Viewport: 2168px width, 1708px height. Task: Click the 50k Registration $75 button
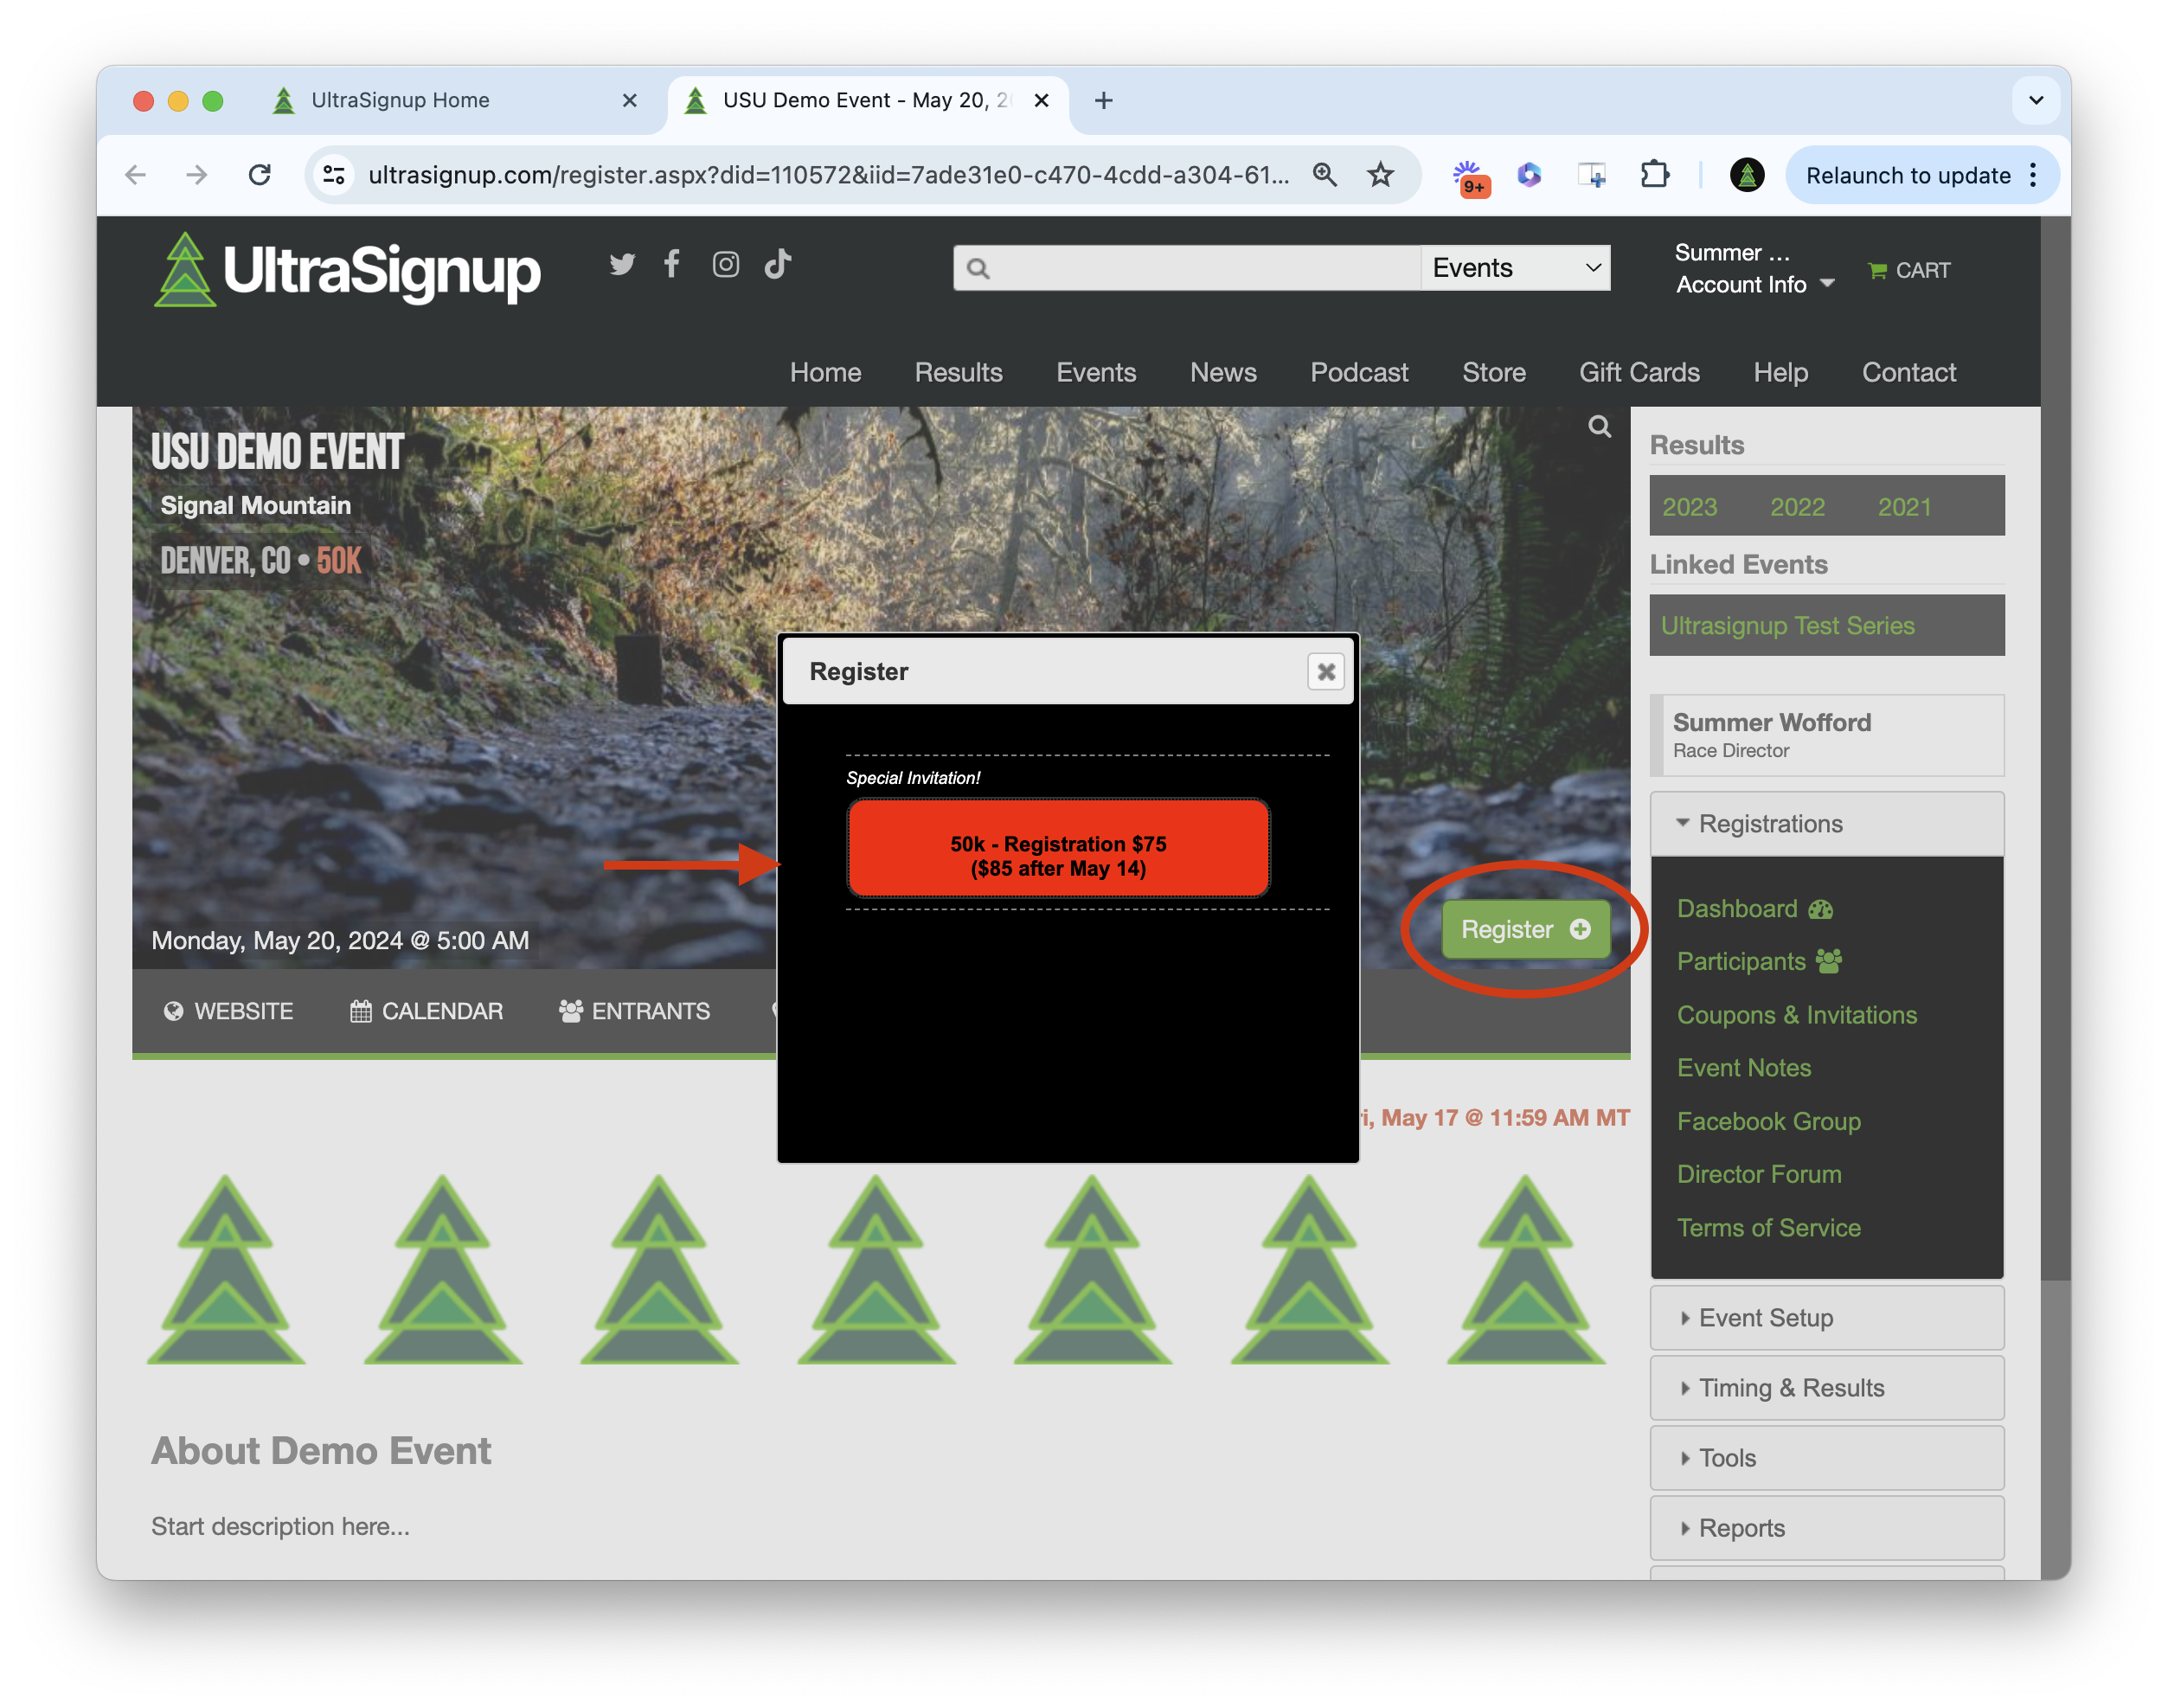(1058, 848)
